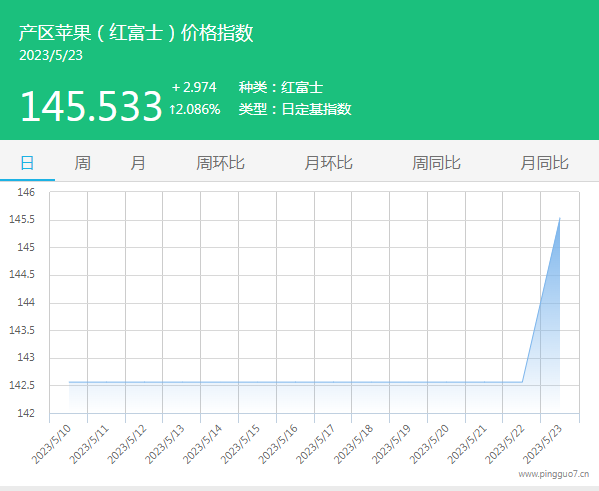The width and height of the screenshot is (599, 491).
Task: Switch to the 周 weekly tab
Action: coord(83,163)
